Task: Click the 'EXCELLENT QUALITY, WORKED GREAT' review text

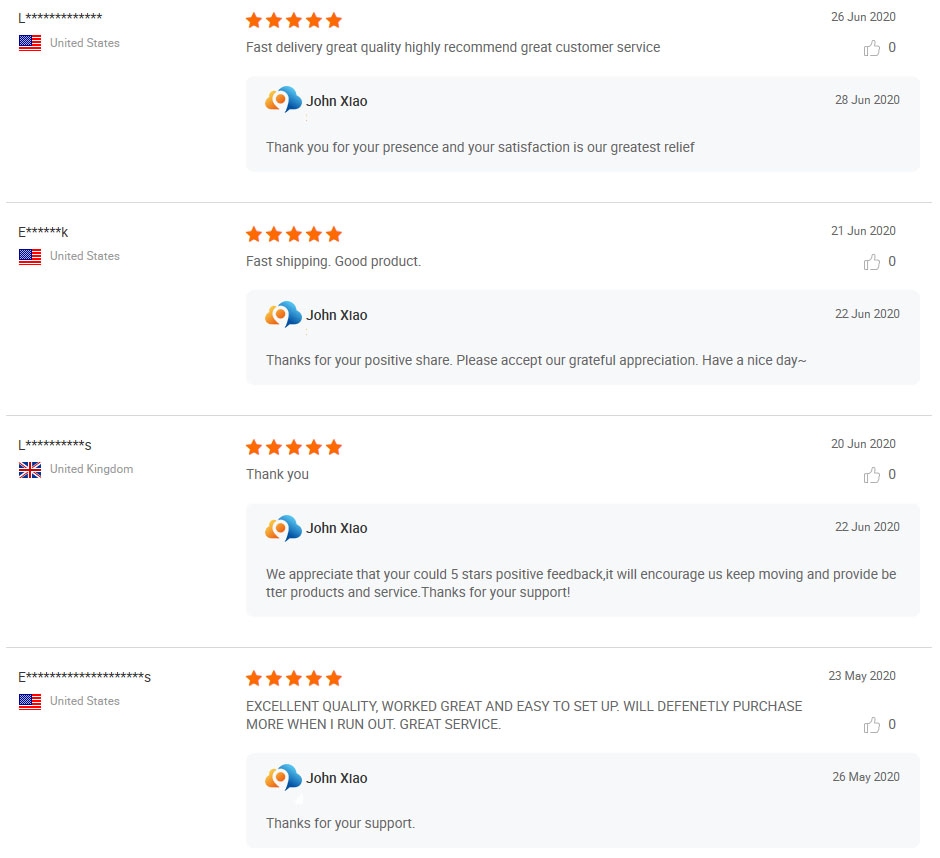Action: point(524,715)
